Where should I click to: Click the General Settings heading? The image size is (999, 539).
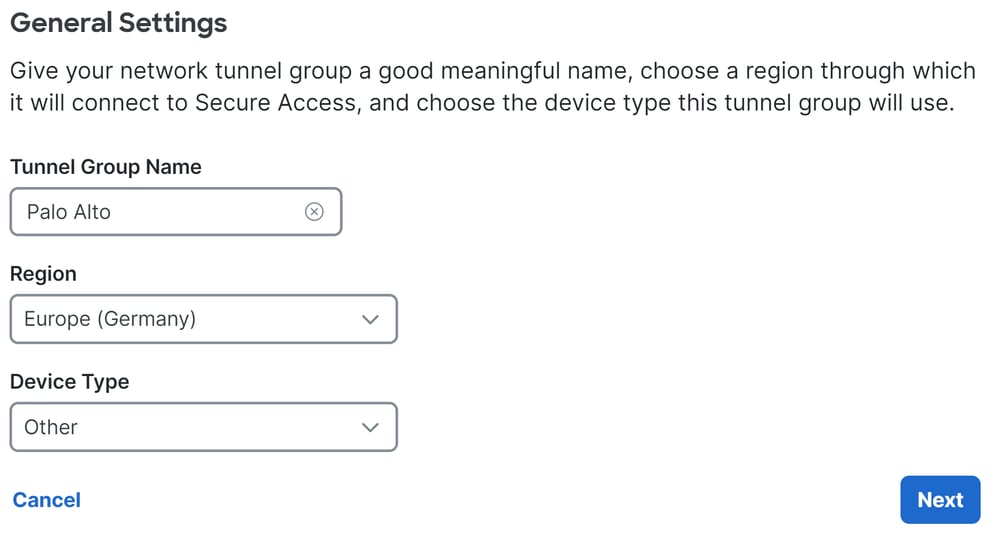point(119,23)
